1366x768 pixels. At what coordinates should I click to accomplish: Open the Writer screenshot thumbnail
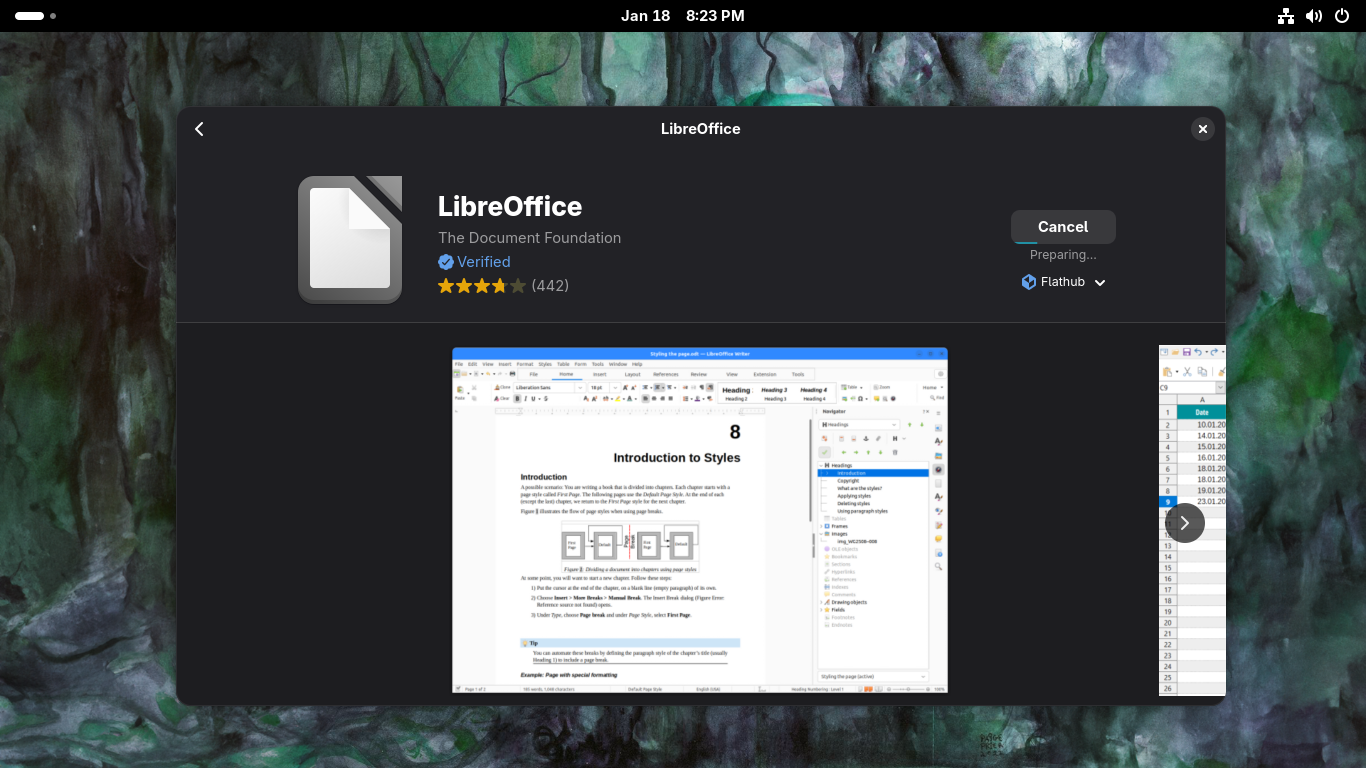point(700,520)
